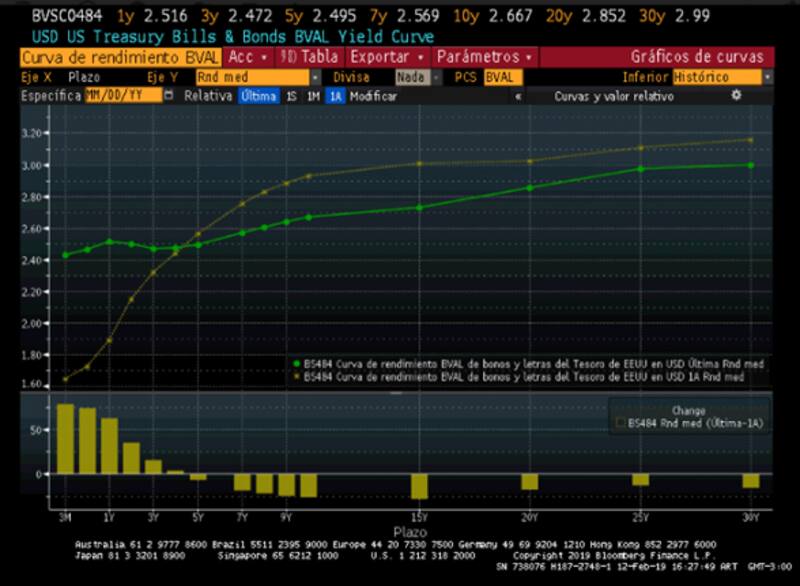
Task: Toggle the 1M relative period option
Action: coord(313,97)
